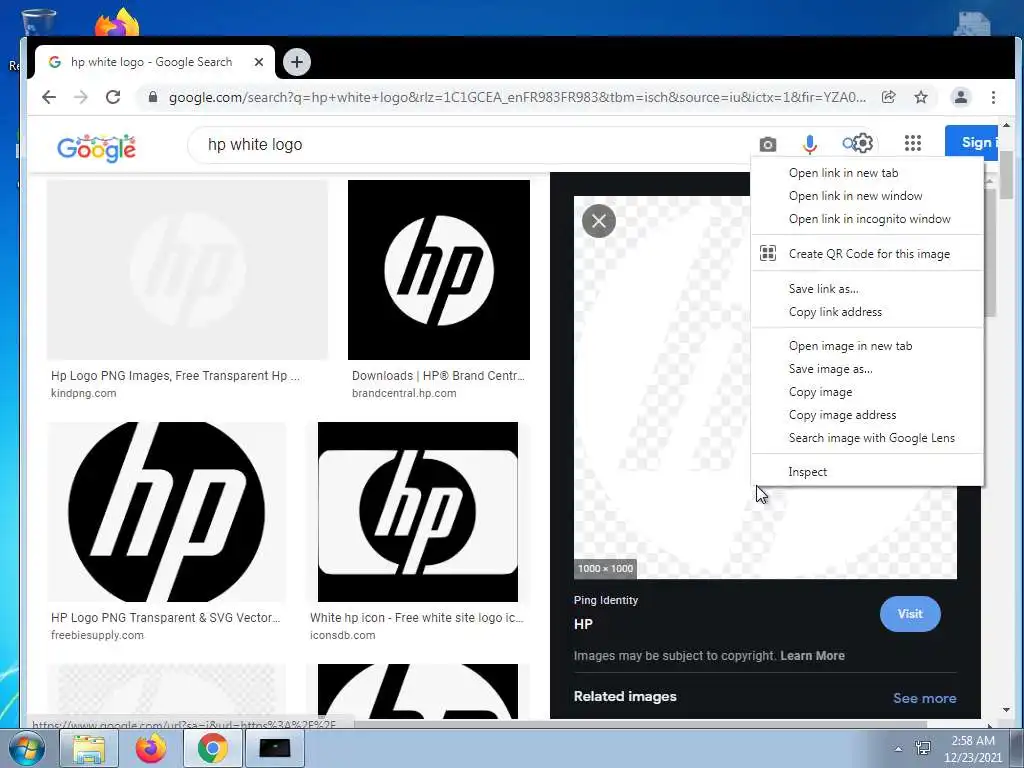This screenshot has width=1024, height=768.
Task: Click the '1000 × 1000' size label
Action: coord(605,568)
